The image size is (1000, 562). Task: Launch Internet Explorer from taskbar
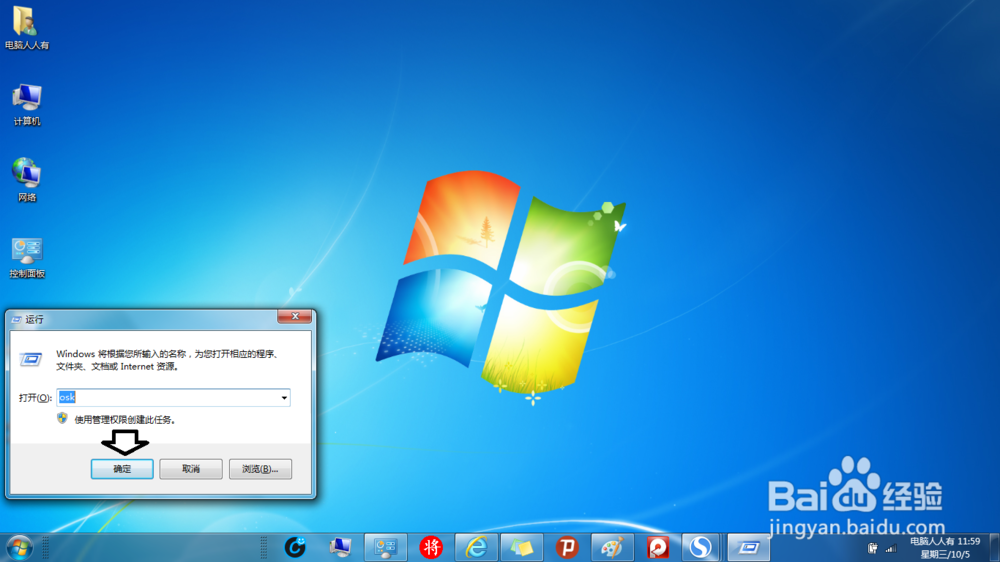(x=476, y=547)
